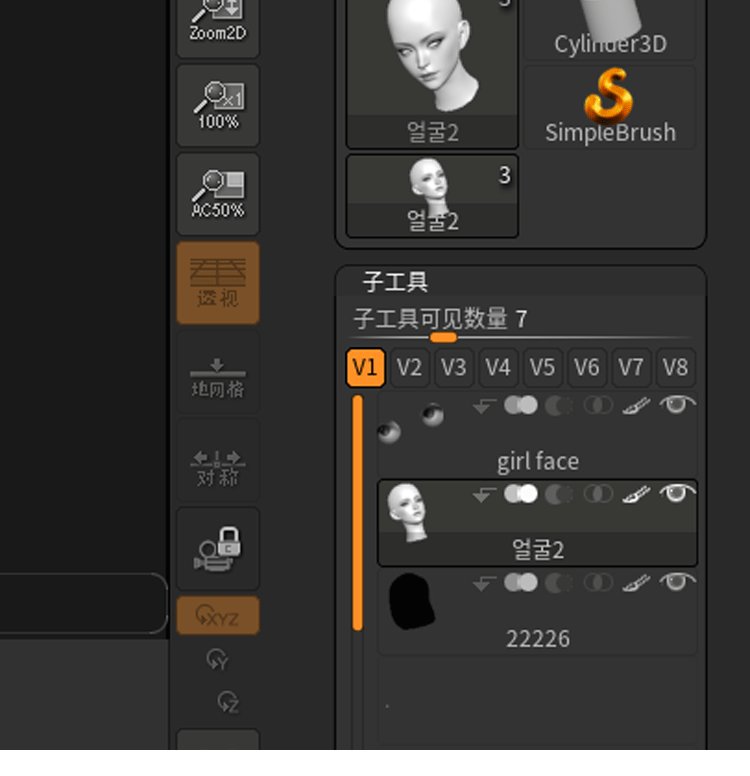750x776 pixels.
Task: Switch to visibility set V1
Action: pyautogui.click(x=365, y=368)
